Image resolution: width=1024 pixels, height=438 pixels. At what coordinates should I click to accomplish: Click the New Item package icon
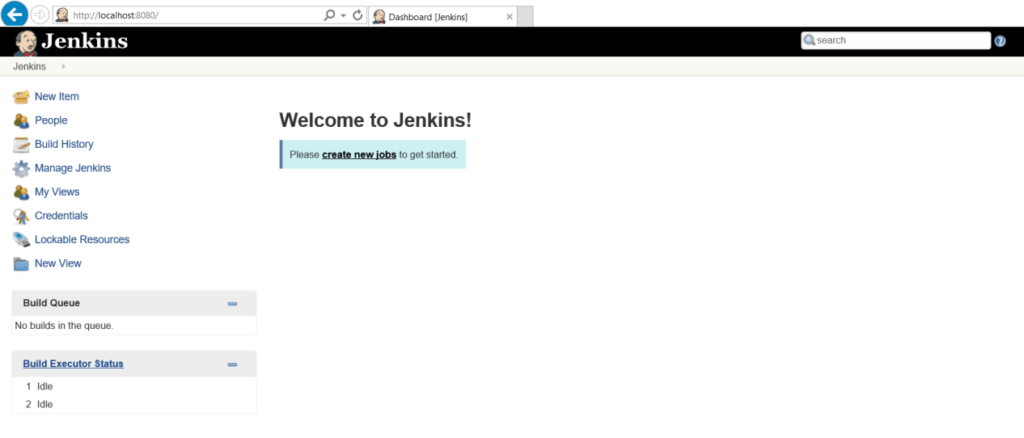pos(22,97)
